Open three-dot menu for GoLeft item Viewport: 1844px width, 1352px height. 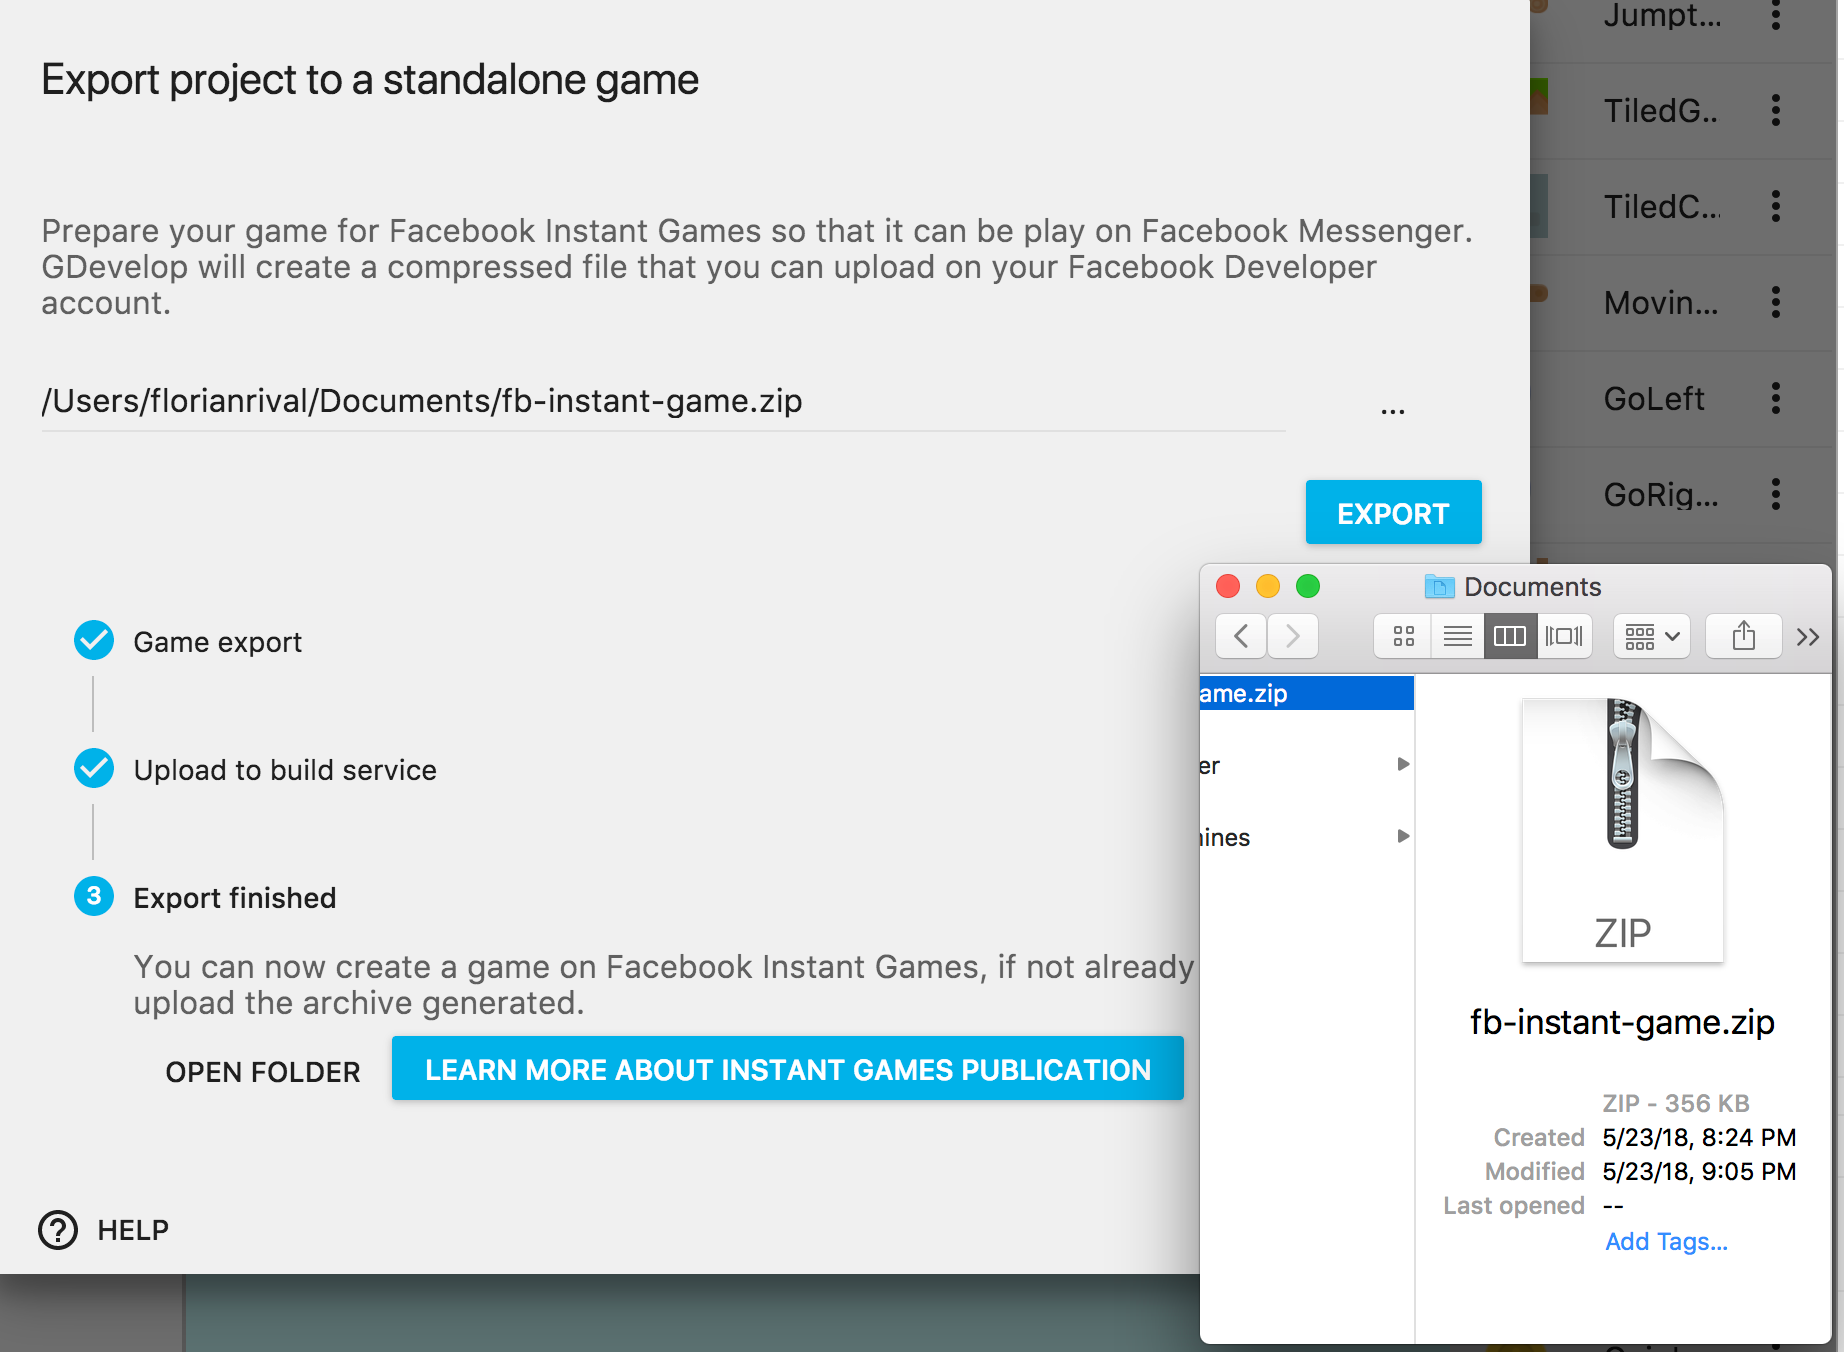tap(1776, 398)
